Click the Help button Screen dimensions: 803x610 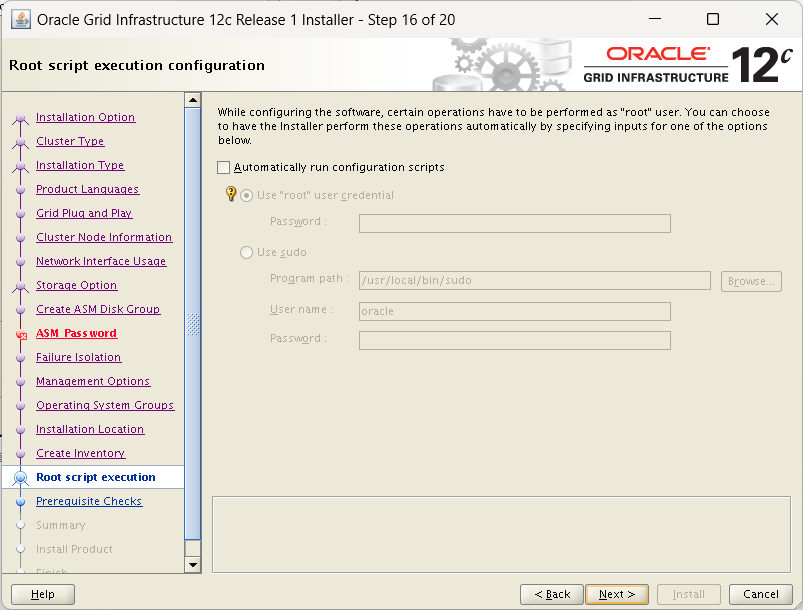click(43, 594)
